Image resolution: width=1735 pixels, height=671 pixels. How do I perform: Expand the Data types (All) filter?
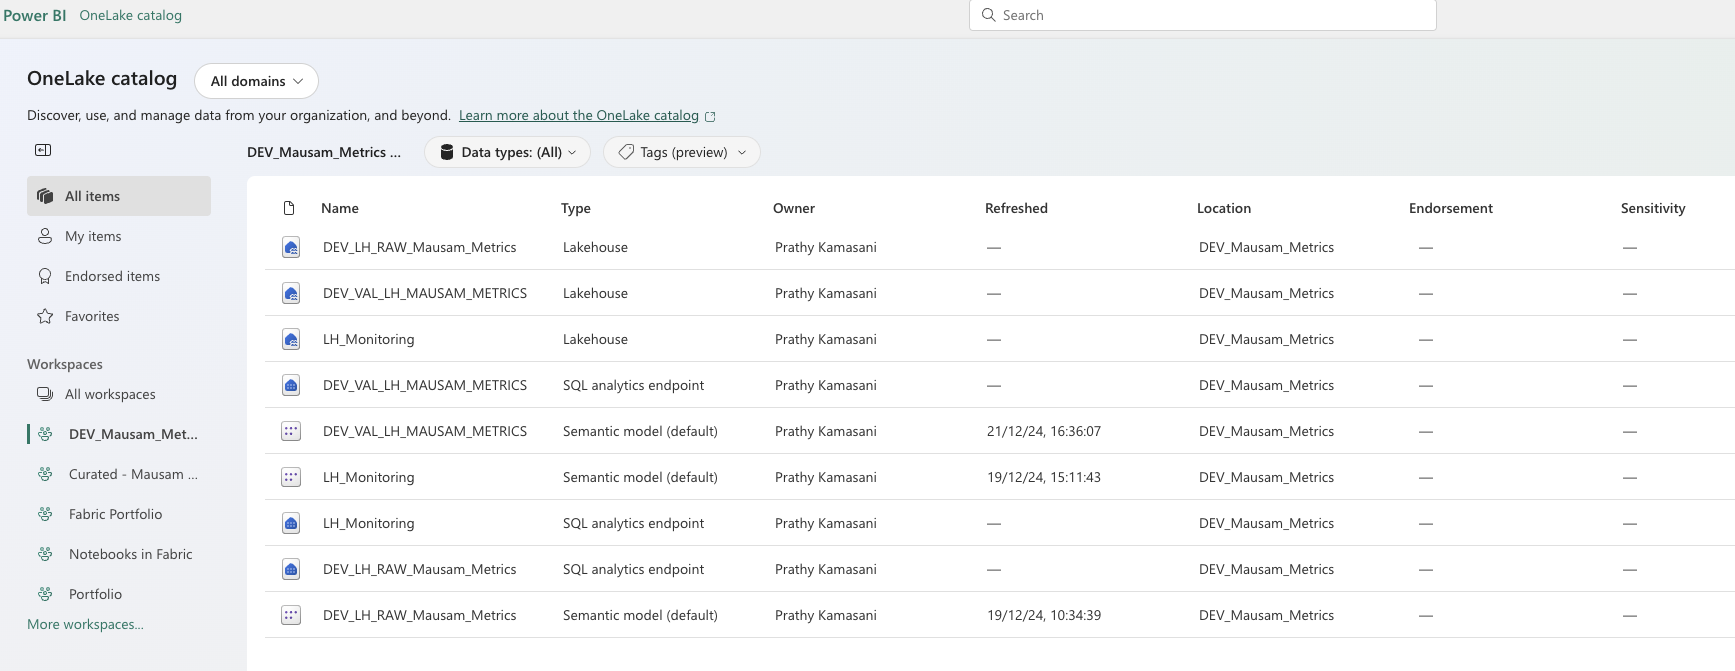(507, 152)
